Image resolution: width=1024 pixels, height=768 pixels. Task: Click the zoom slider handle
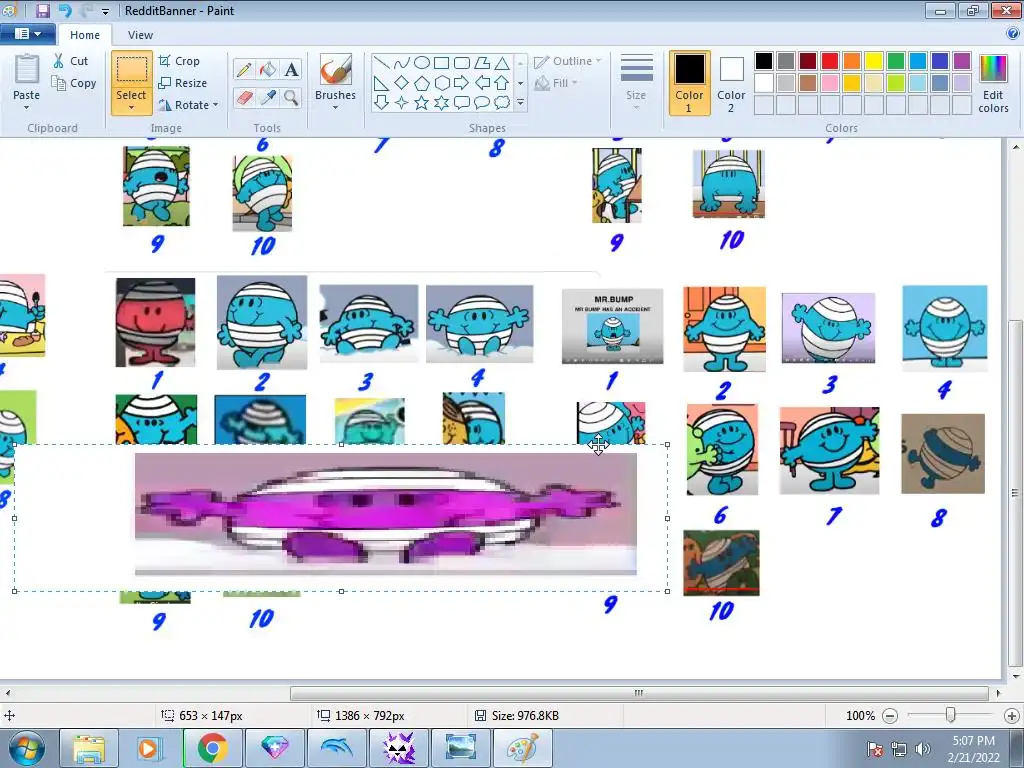pos(951,716)
